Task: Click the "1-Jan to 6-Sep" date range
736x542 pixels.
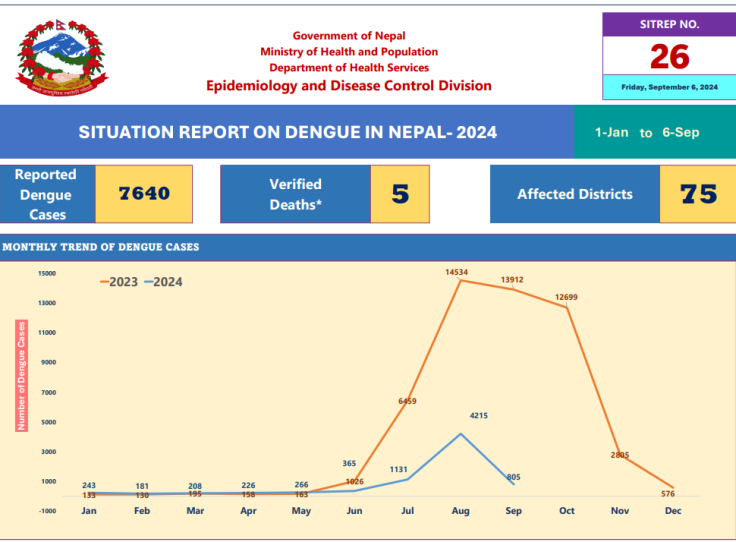Action: click(x=647, y=132)
